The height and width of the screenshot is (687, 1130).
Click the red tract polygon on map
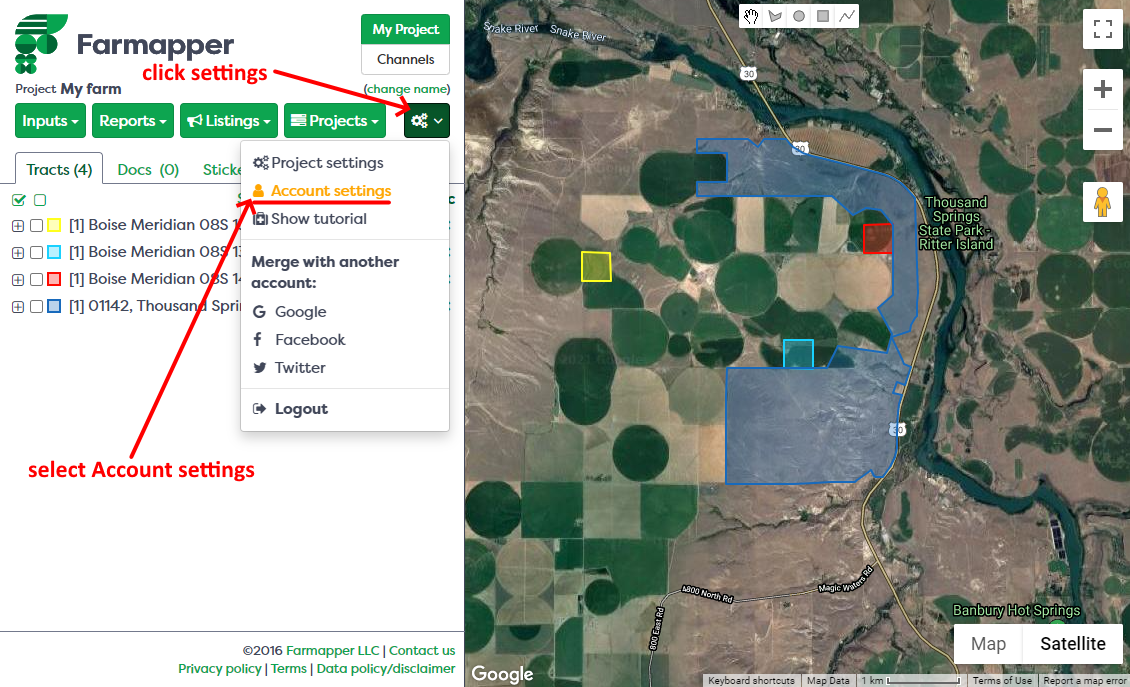coord(877,238)
